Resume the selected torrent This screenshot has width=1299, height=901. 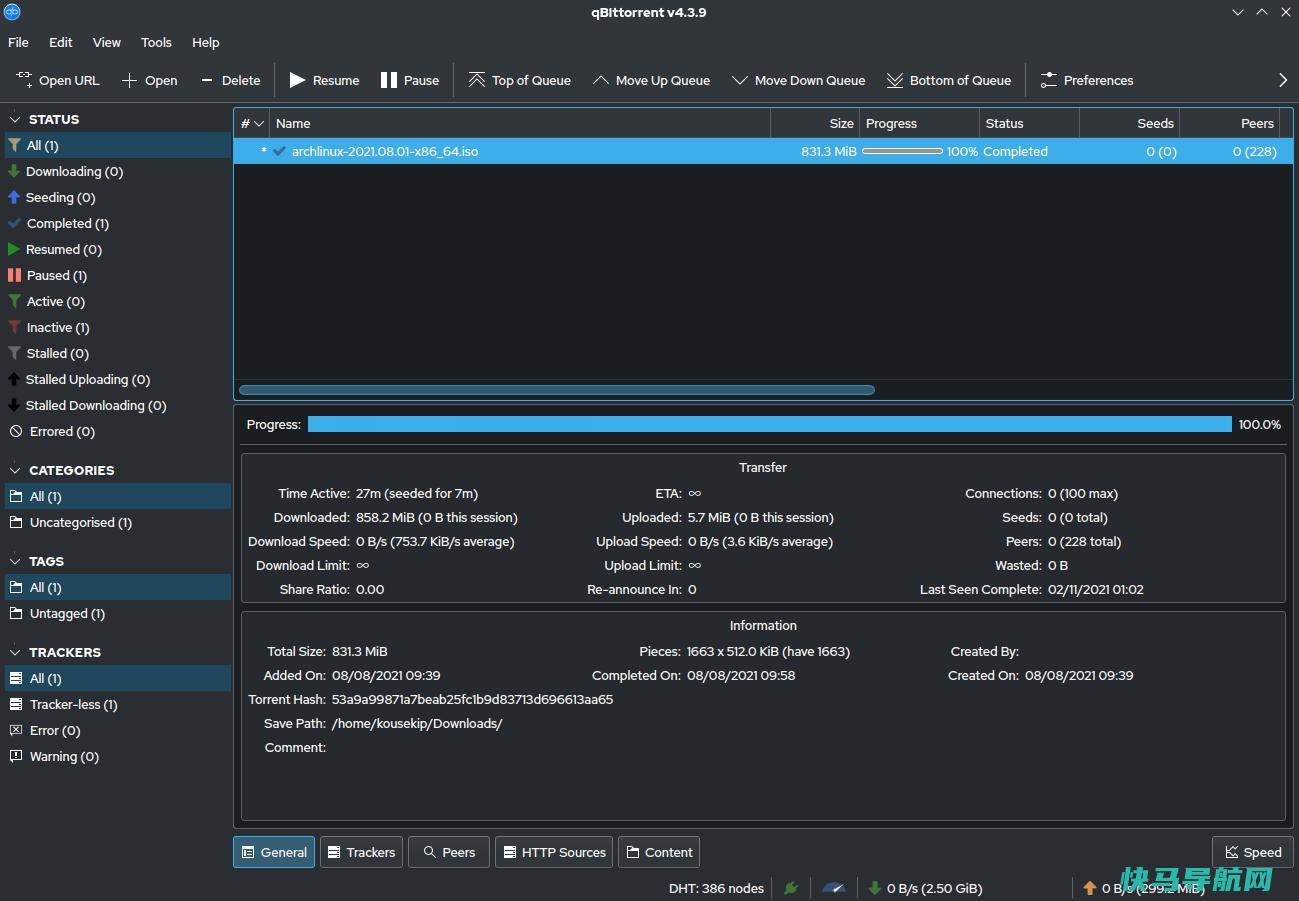pyautogui.click(x=324, y=80)
